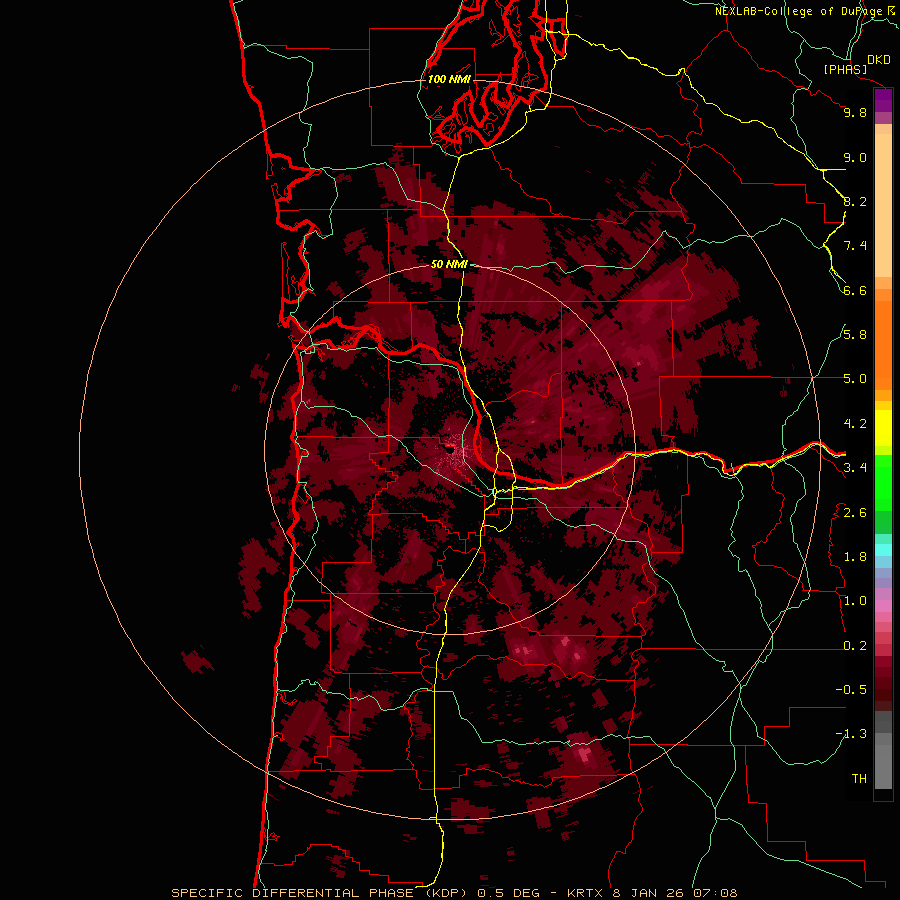The height and width of the screenshot is (900, 900).
Task: Click the black radar site dot at map center
Action: pos(451,450)
